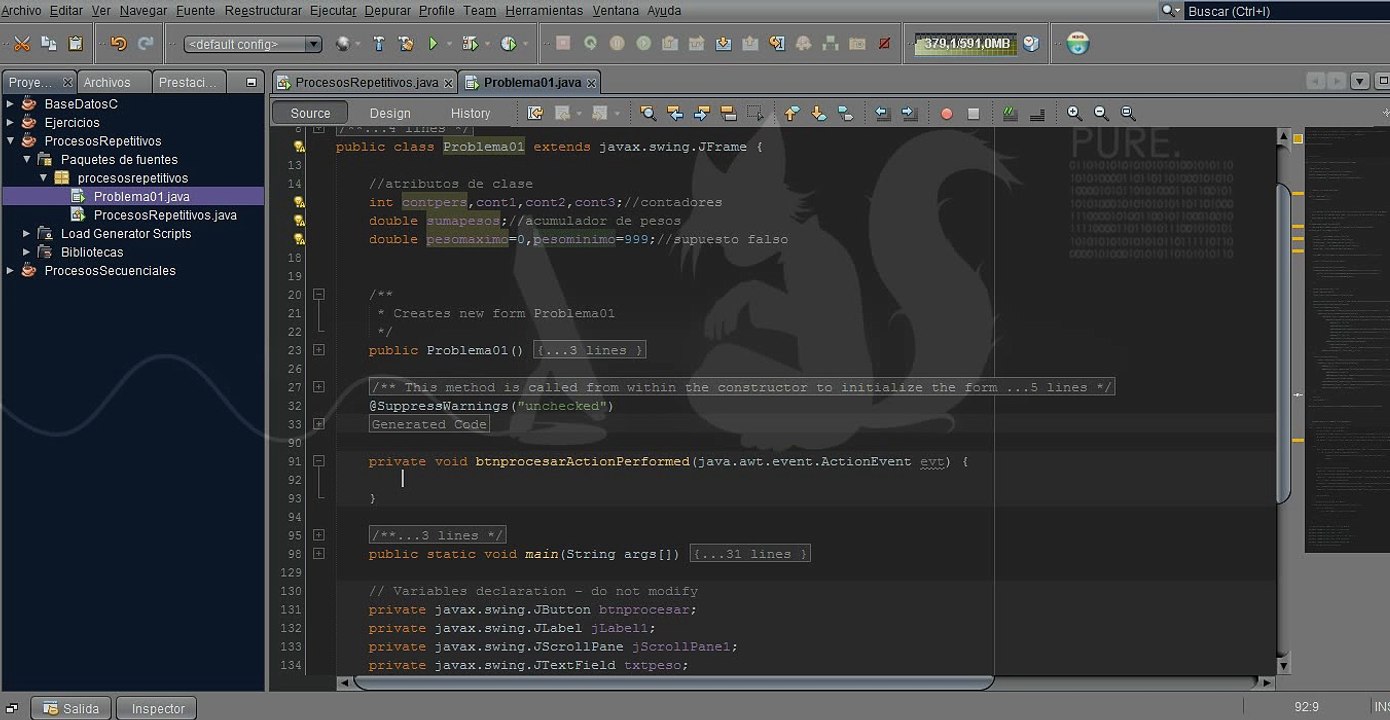This screenshot has width=1390, height=720.
Task: Open the Archivo menu
Action: click(21, 10)
